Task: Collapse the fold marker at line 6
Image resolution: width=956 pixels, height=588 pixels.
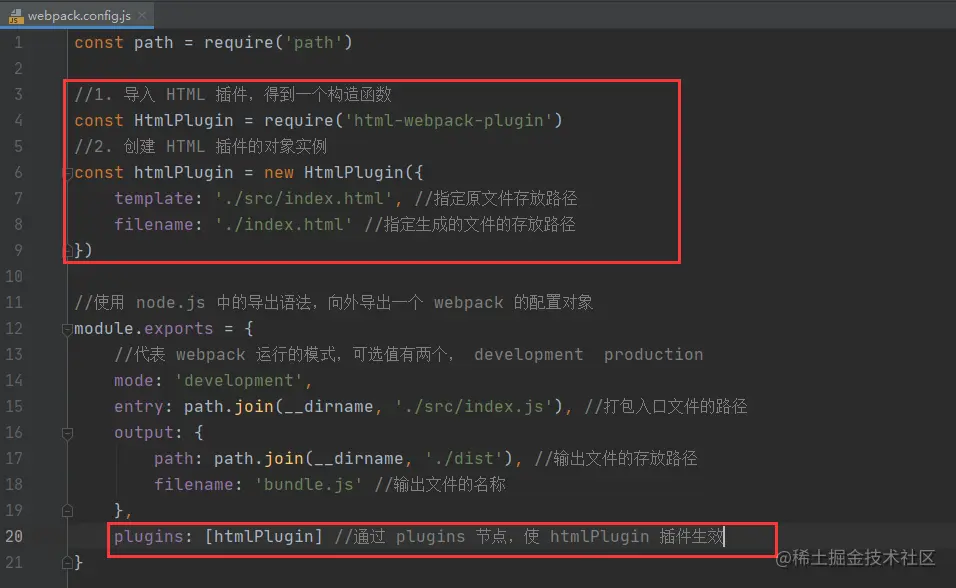Action: pos(68,173)
